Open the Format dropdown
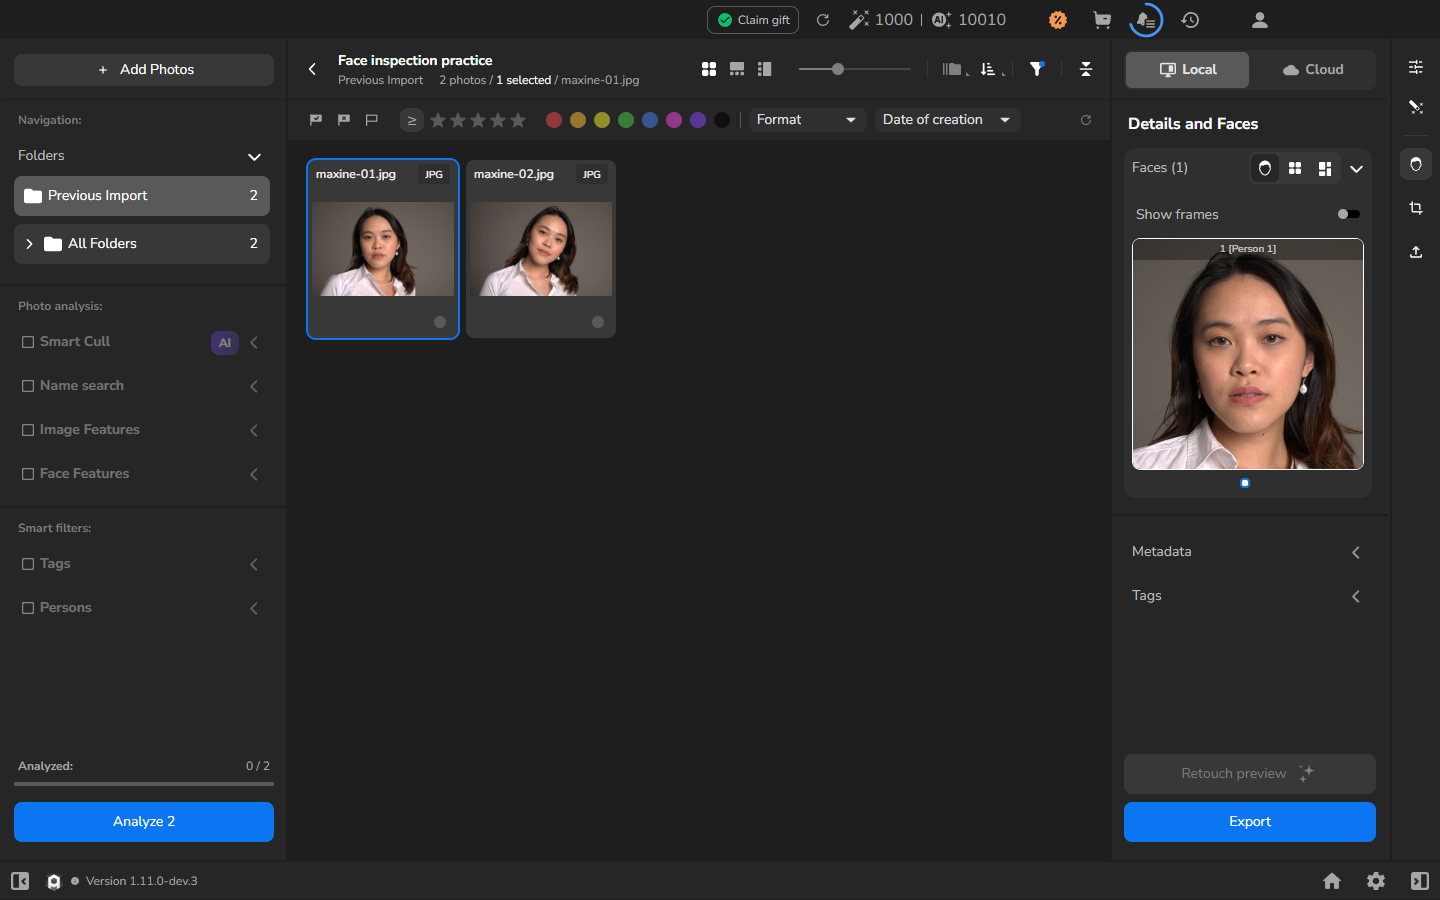Screen dimensions: 1440x900 click(x=807, y=120)
